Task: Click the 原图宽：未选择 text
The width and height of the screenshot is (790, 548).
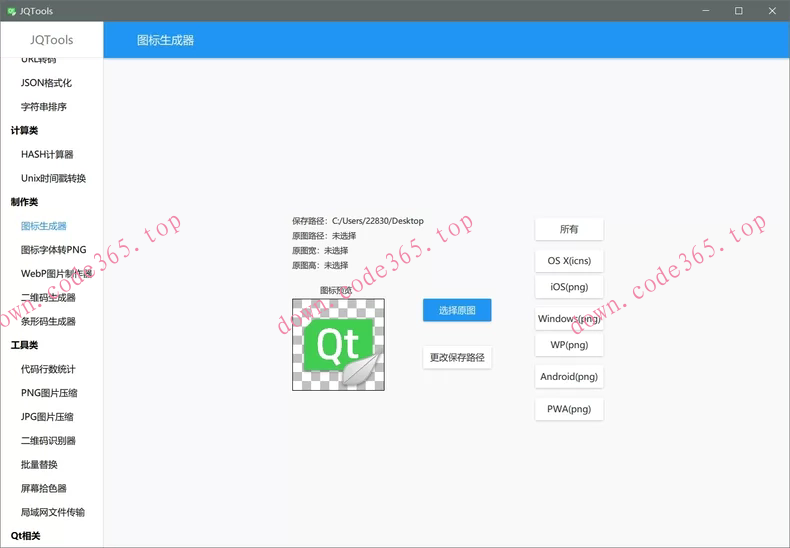Action: coord(320,250)
